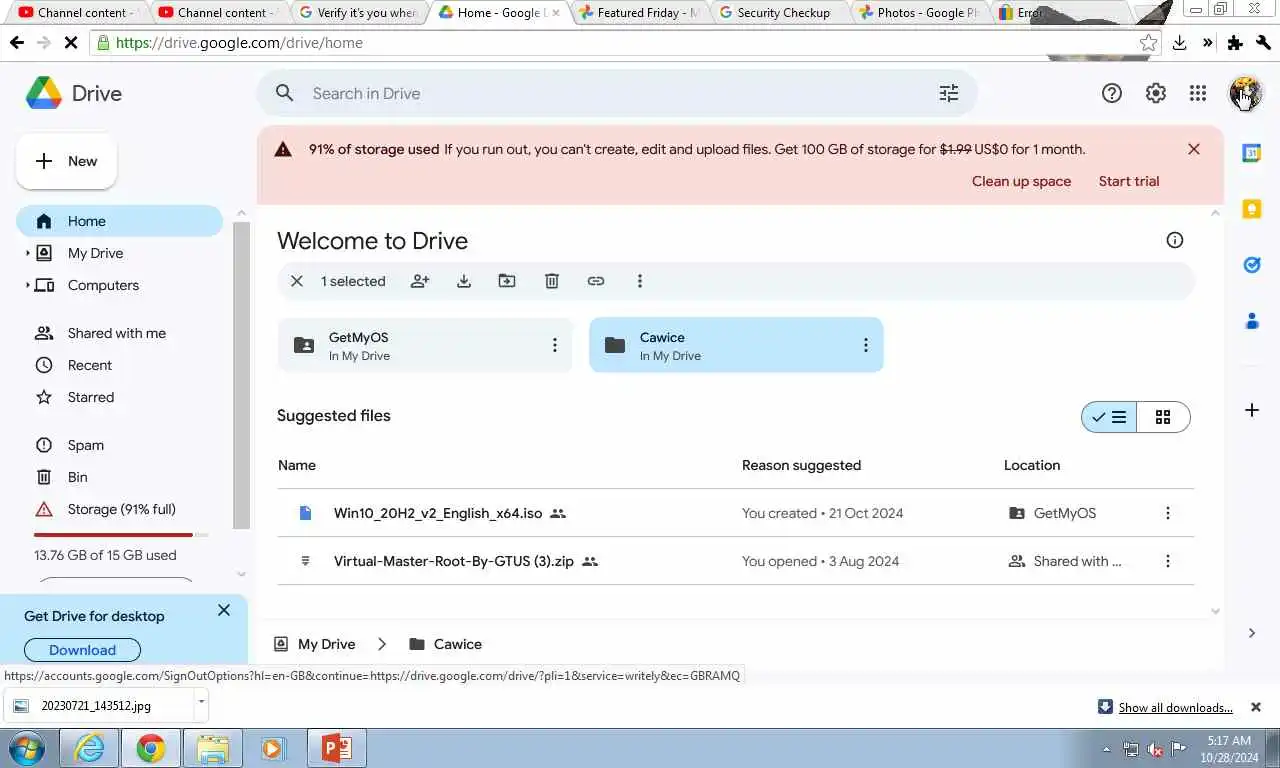
Task: Open Drive settings gear
Action: click(x=1155, y=93)
